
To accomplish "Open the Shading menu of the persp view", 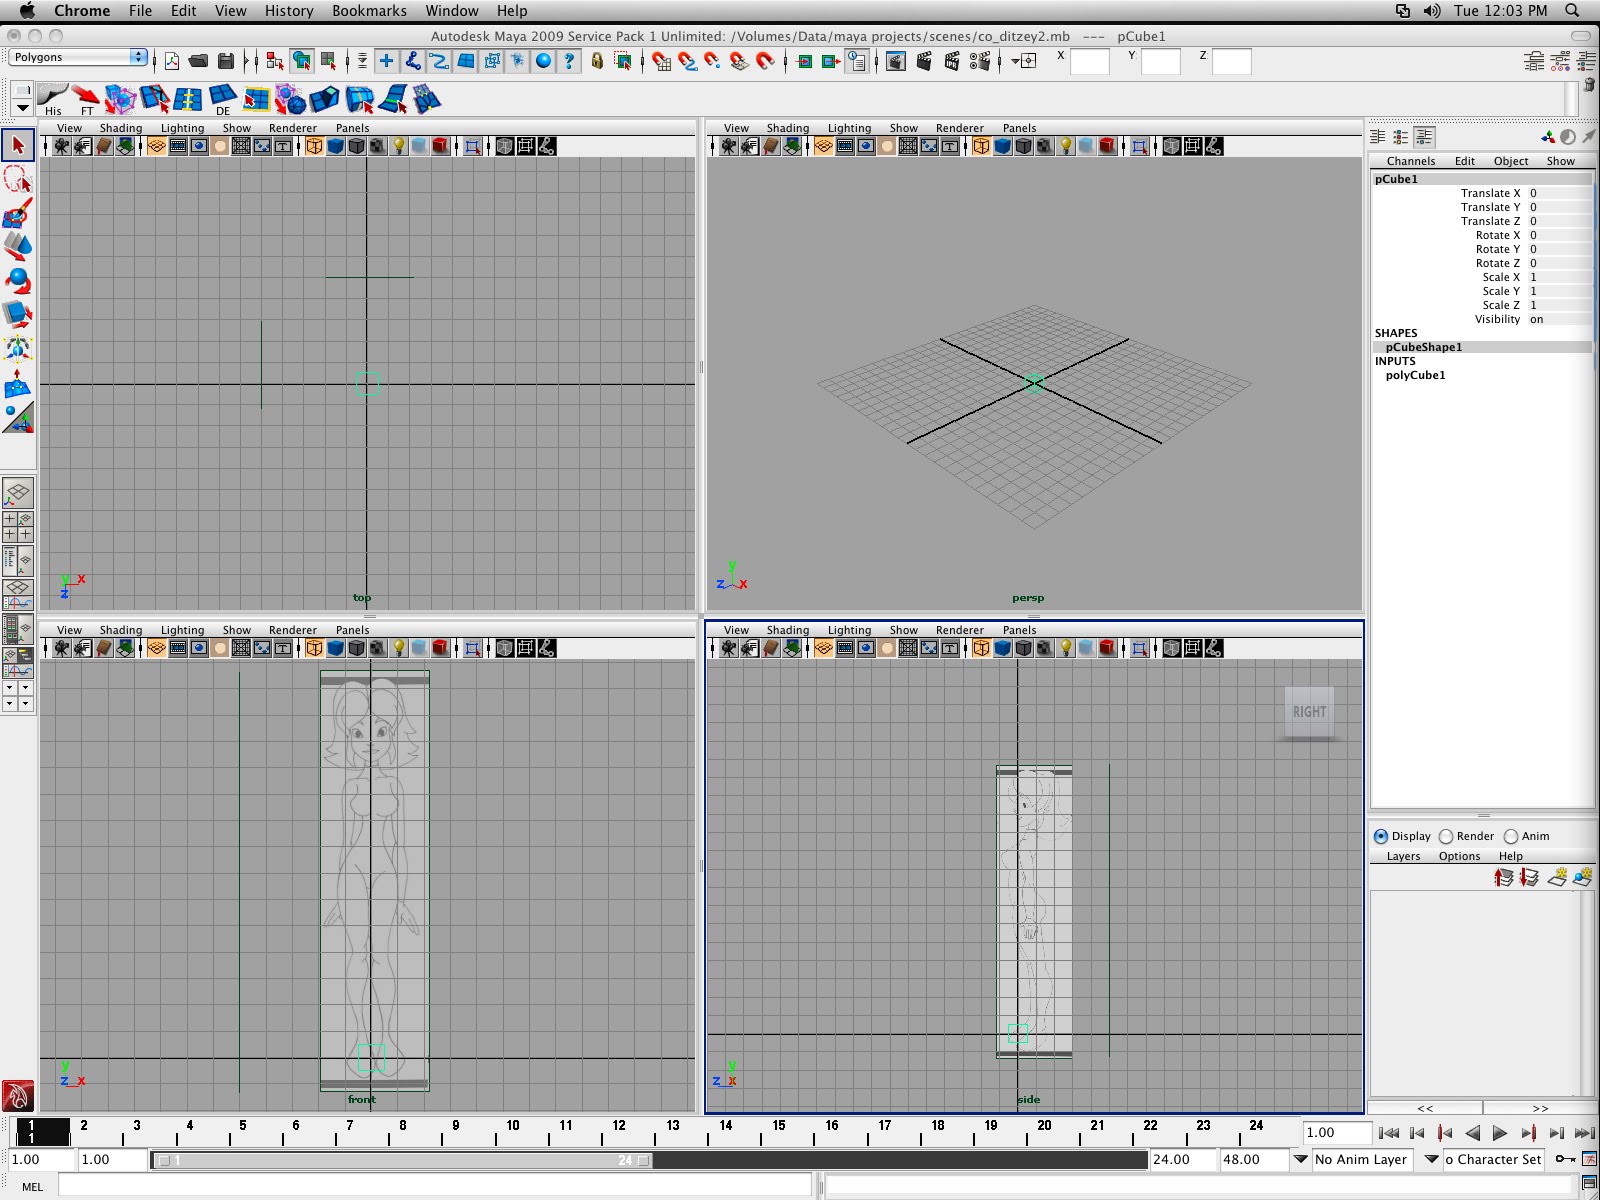I will coord(788,128).
